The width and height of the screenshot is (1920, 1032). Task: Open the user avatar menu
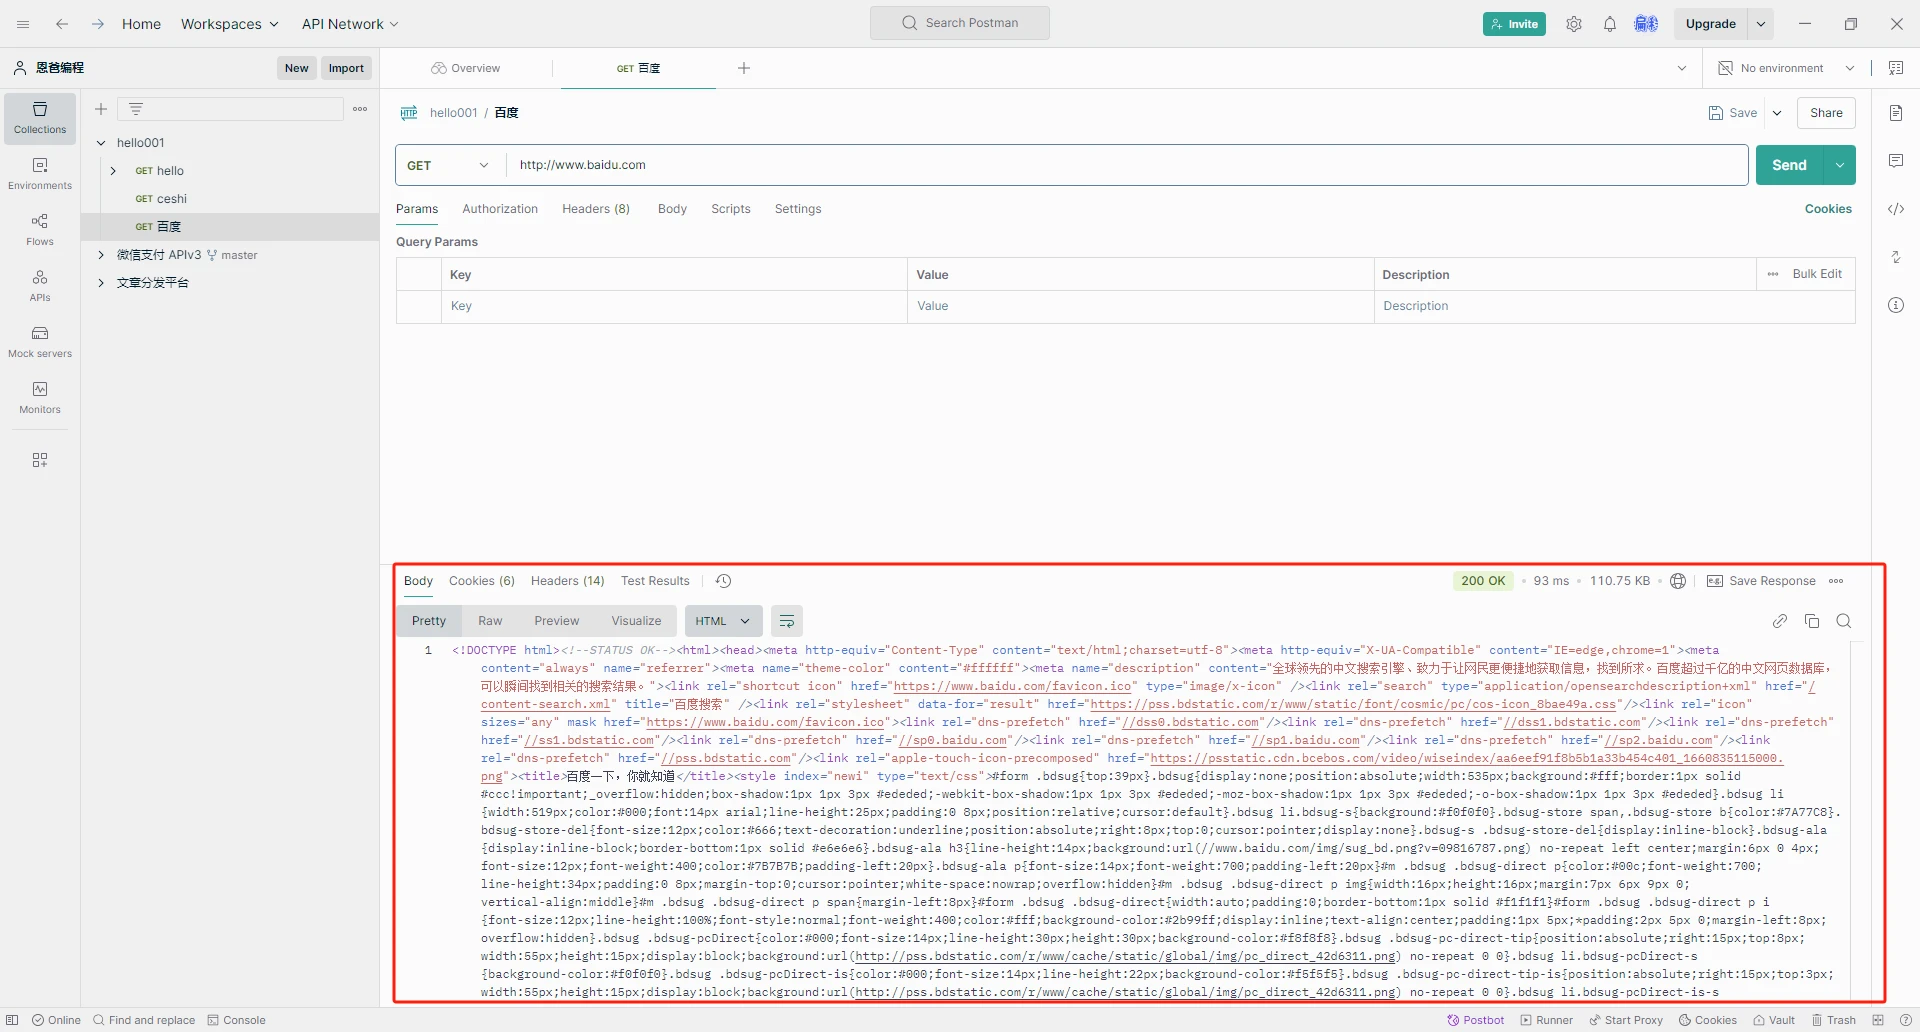(x=1646, y=24)
